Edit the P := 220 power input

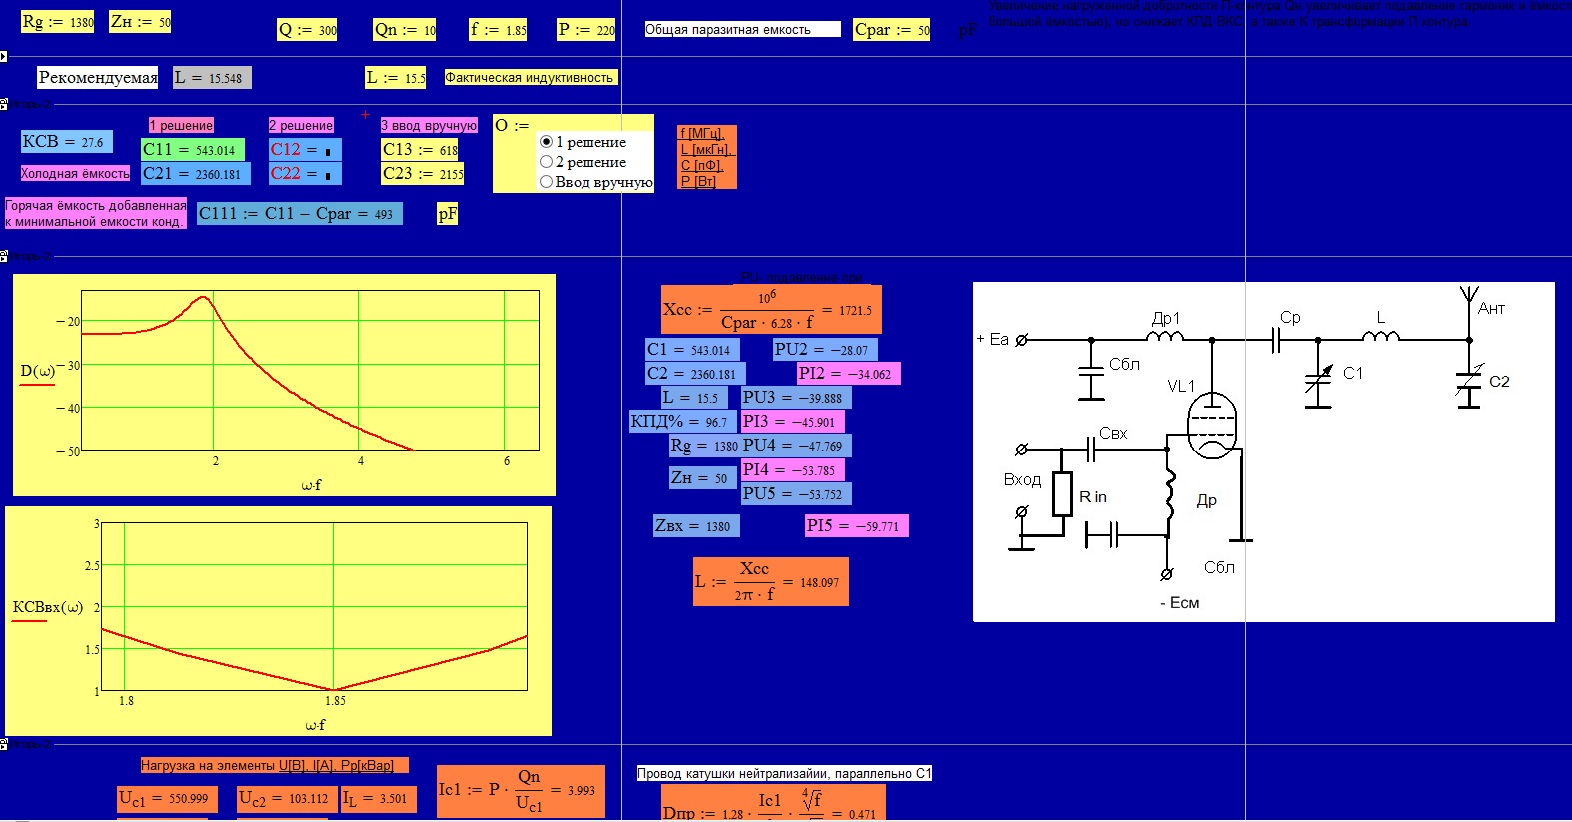(586, 30)
